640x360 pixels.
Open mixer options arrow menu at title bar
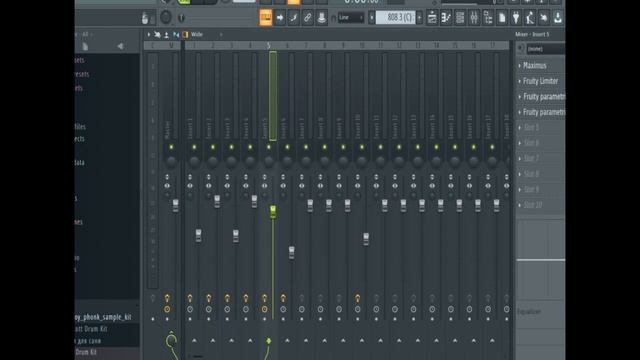pos(149,35)
